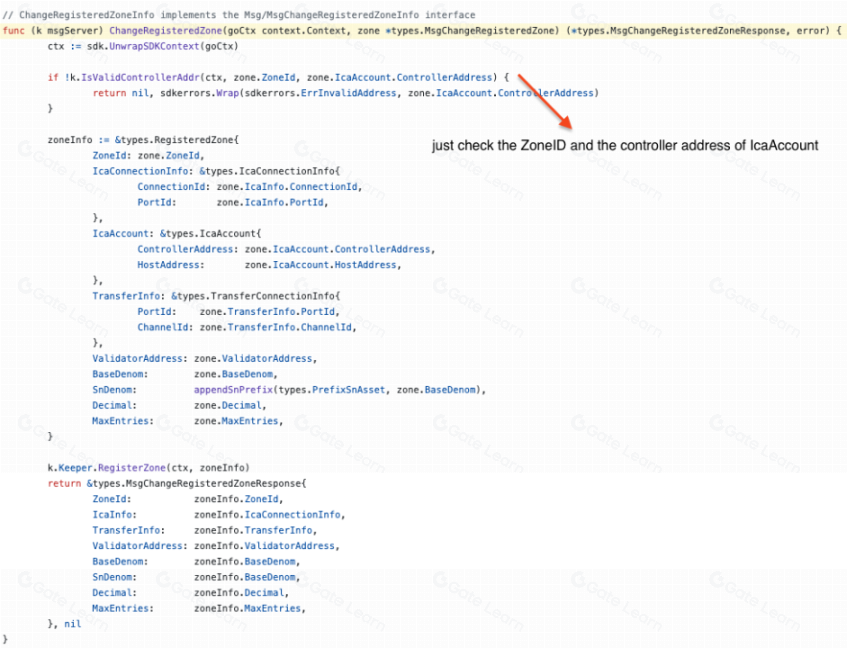Screen dimensions: 847x648
Task: Click 'zone.MaxEntries' value
Action: click(x=236, y=421)
